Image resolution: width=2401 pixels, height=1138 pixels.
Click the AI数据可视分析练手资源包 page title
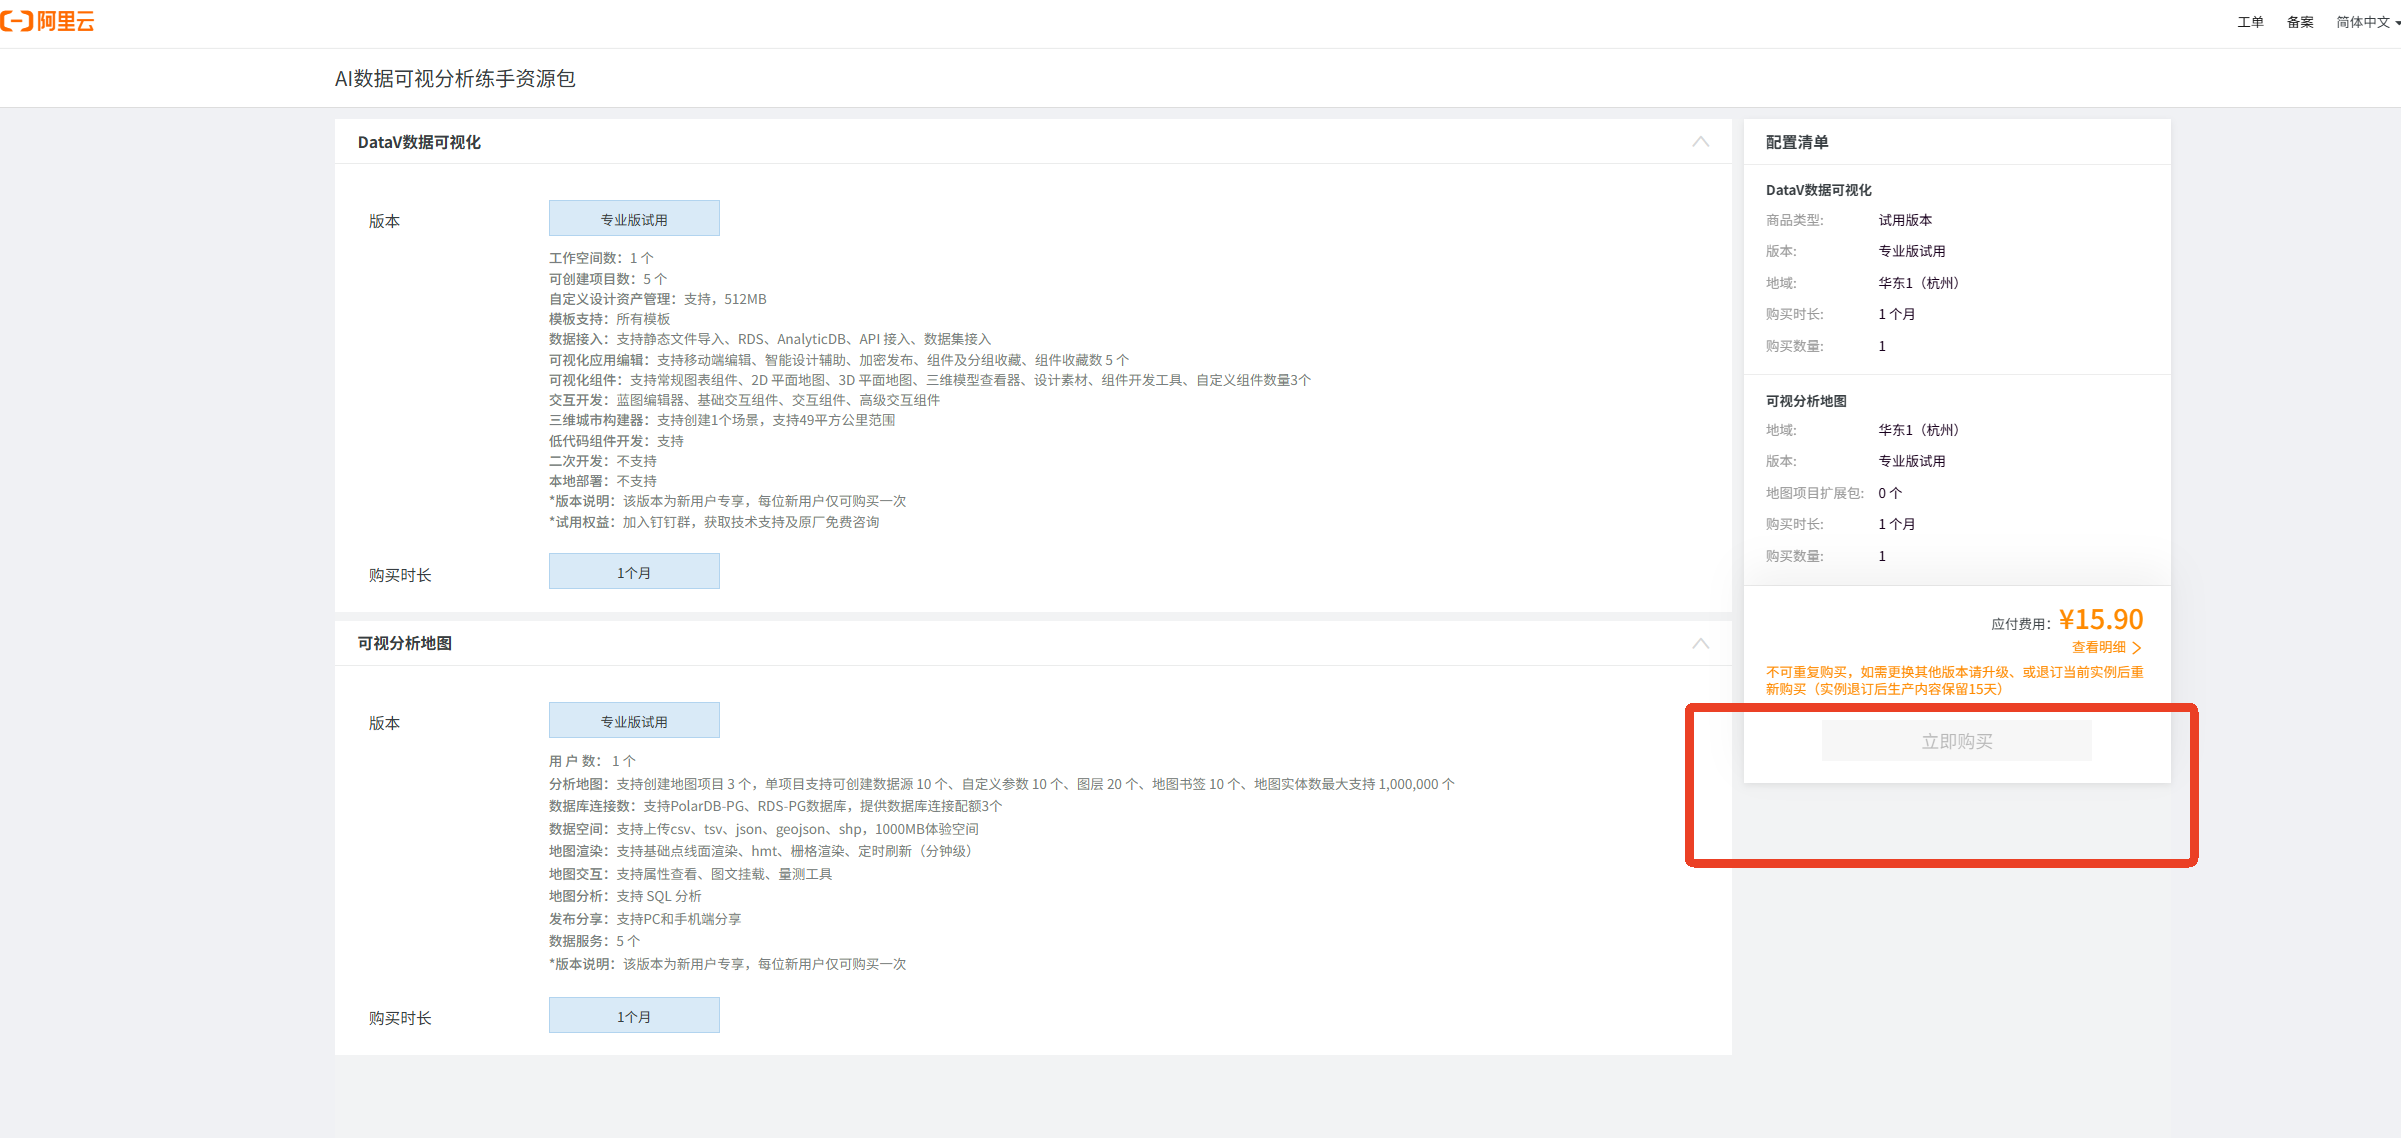(455, 79)
